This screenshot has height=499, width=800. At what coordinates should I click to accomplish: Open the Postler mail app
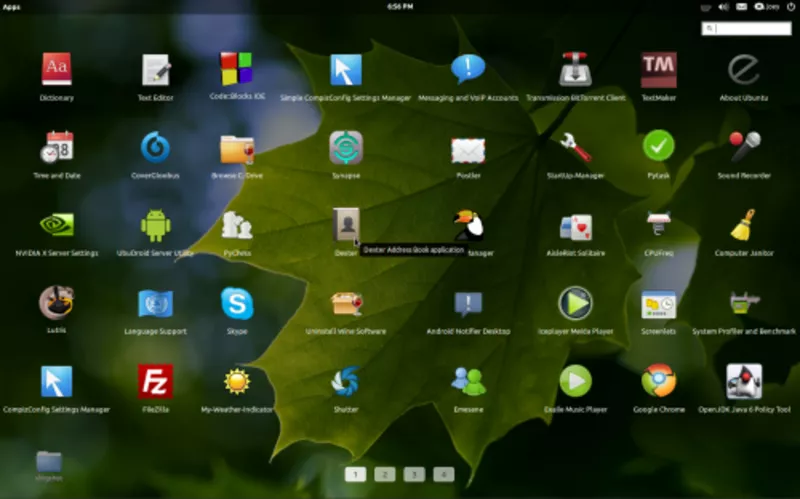click(x=468, y=151)
